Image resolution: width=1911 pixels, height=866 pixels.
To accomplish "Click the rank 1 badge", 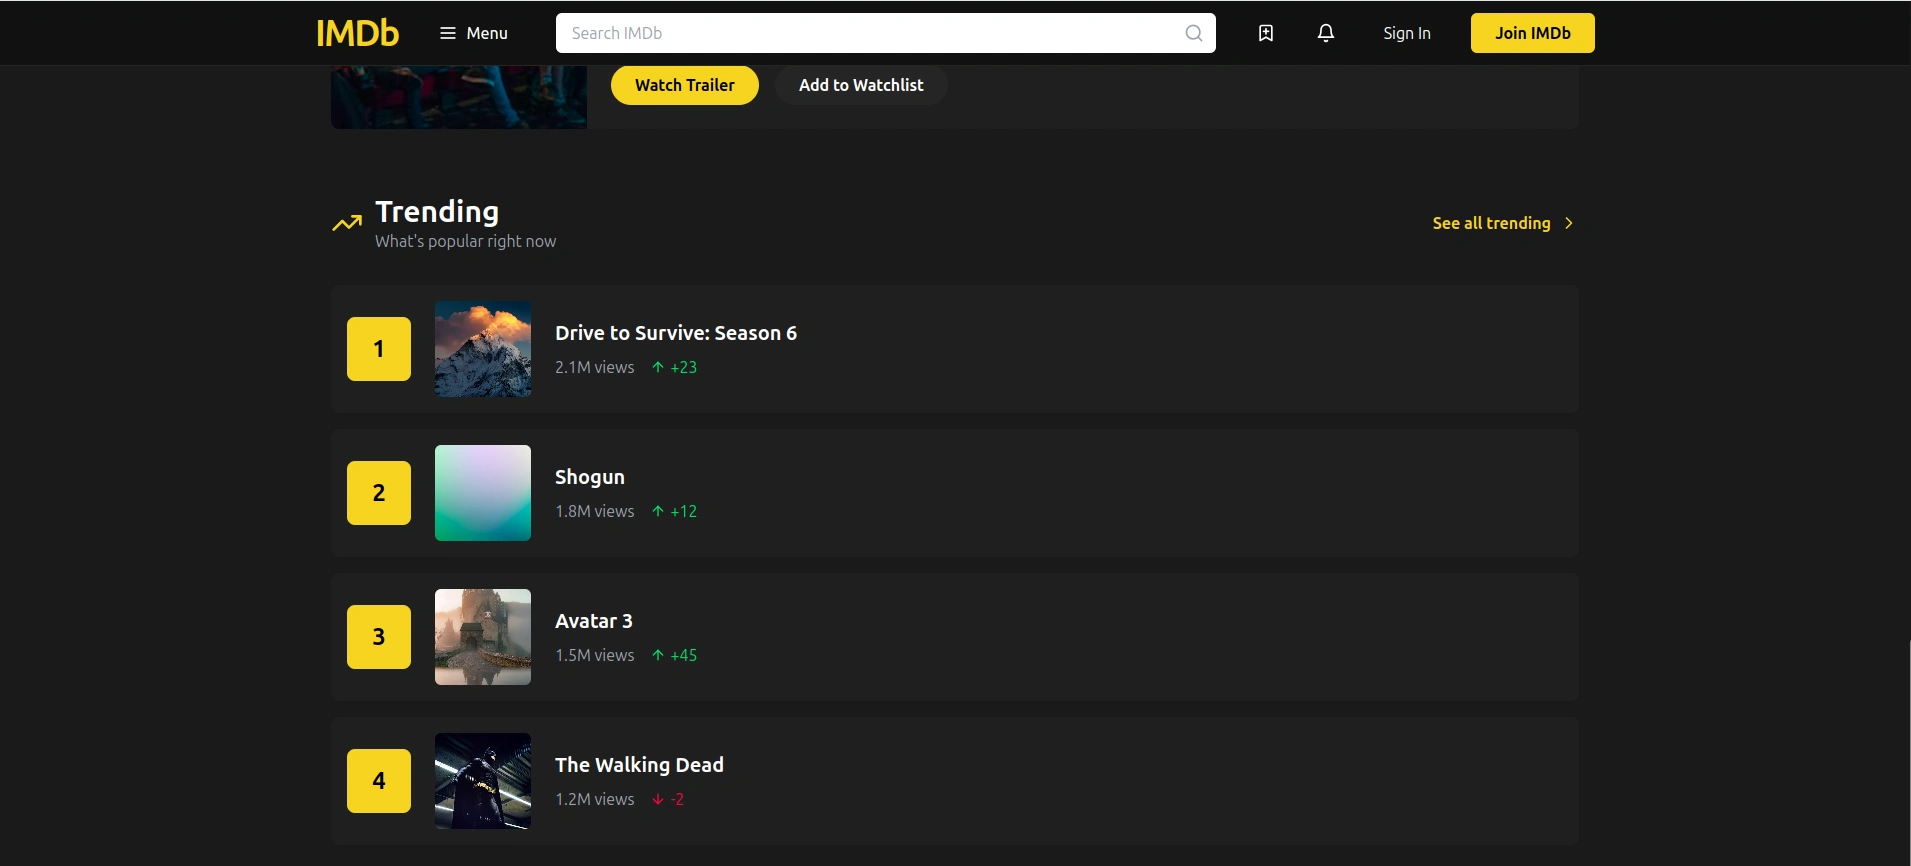I will [379, 349].
